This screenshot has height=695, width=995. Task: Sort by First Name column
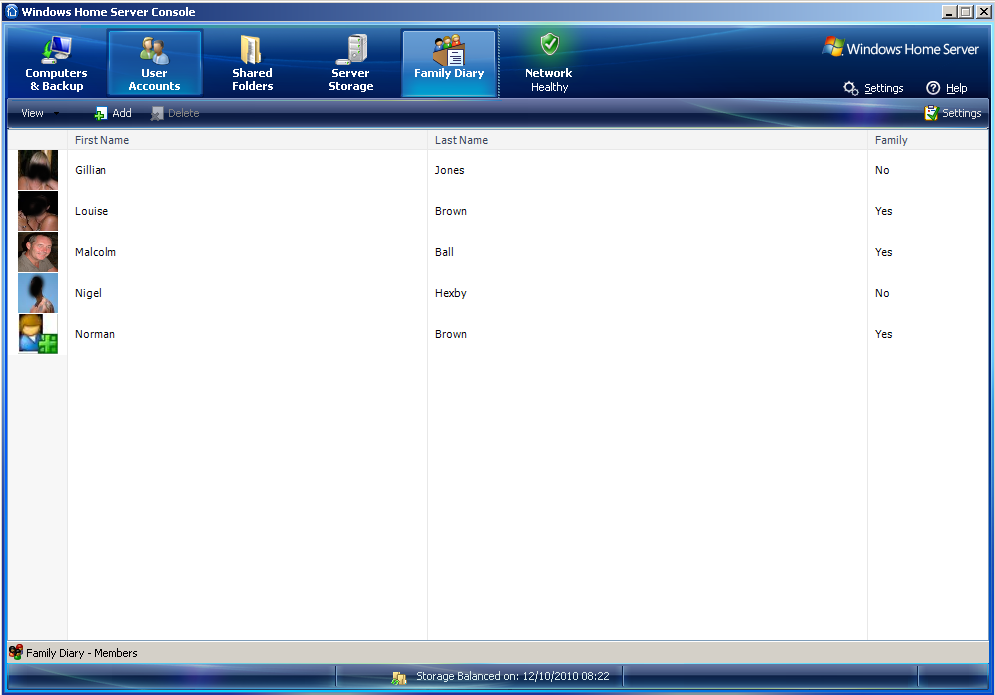(x=247, y=140)
